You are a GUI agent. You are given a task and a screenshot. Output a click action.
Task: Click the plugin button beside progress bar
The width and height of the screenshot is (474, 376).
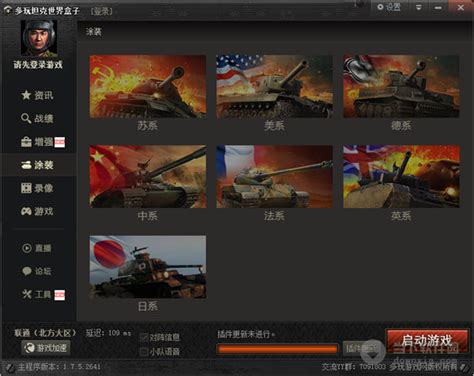[361, 349]
